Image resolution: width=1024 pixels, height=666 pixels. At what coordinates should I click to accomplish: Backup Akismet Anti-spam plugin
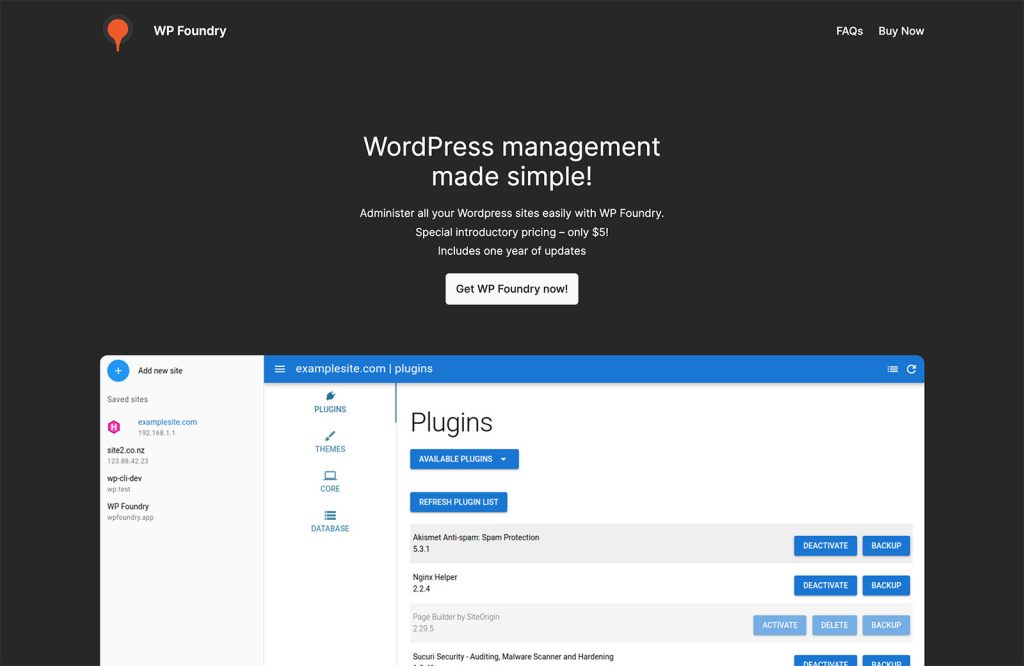(886, 546)
